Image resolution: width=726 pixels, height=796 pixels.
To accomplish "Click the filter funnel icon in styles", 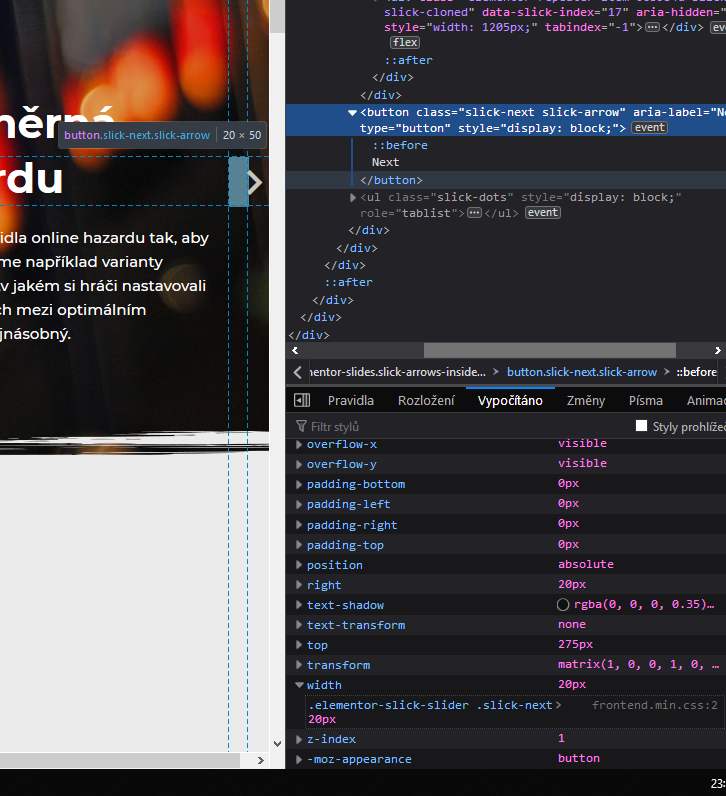I will [x=301, y=426].
